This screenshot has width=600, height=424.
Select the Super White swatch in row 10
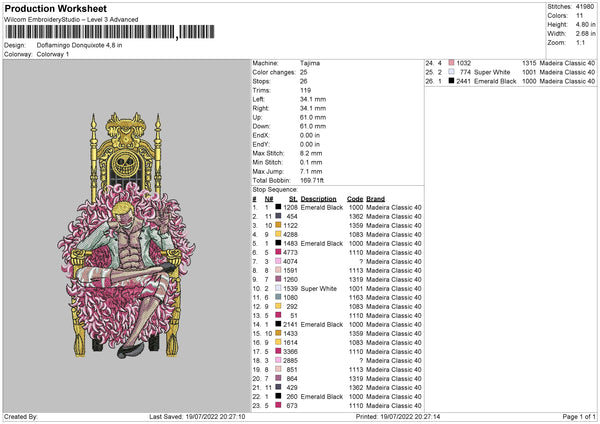[x=278, y=288]
